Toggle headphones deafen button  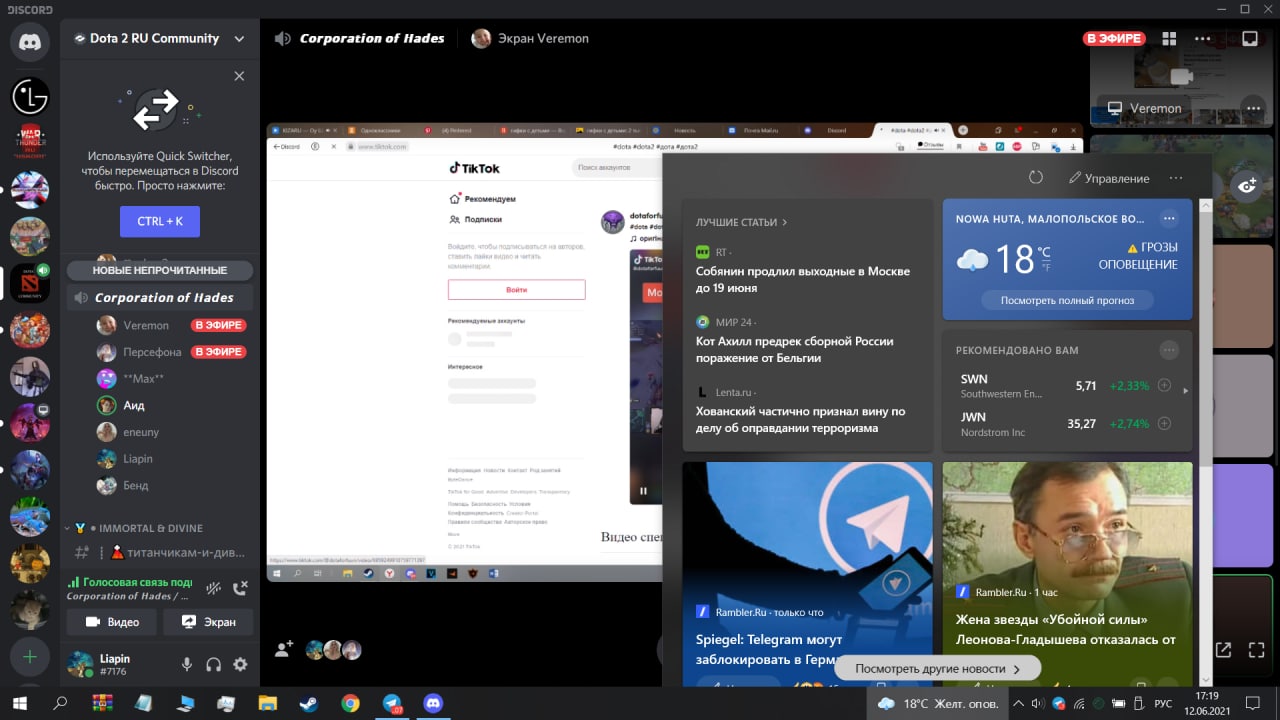tap(213, 664)
